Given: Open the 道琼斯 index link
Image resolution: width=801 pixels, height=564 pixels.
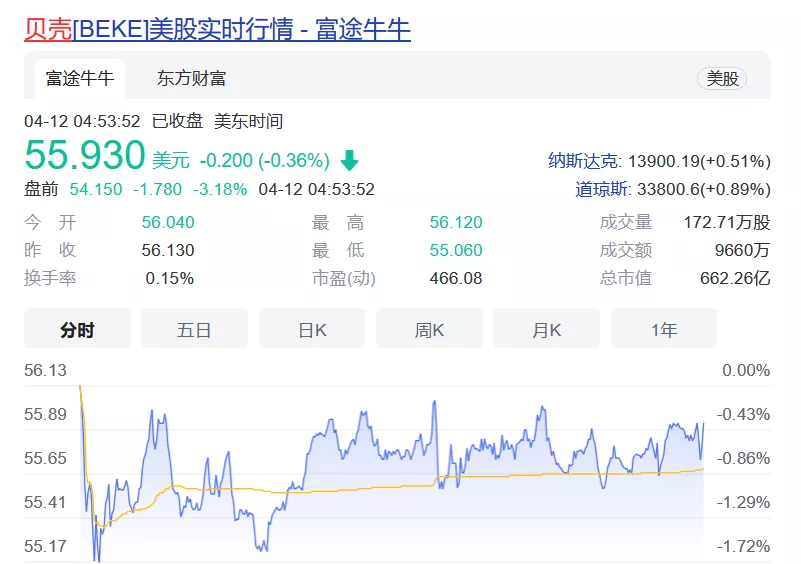Looking at the screenshot, I should [x=601, y=189].
